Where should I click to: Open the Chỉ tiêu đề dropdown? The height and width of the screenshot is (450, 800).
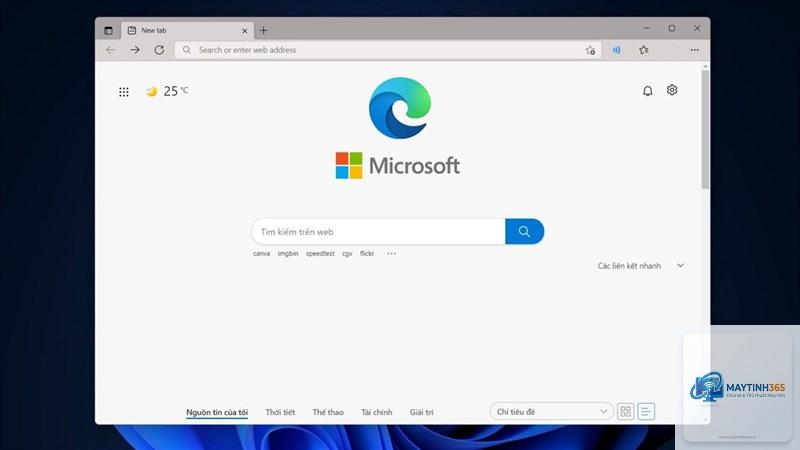[x=552, y=412]
